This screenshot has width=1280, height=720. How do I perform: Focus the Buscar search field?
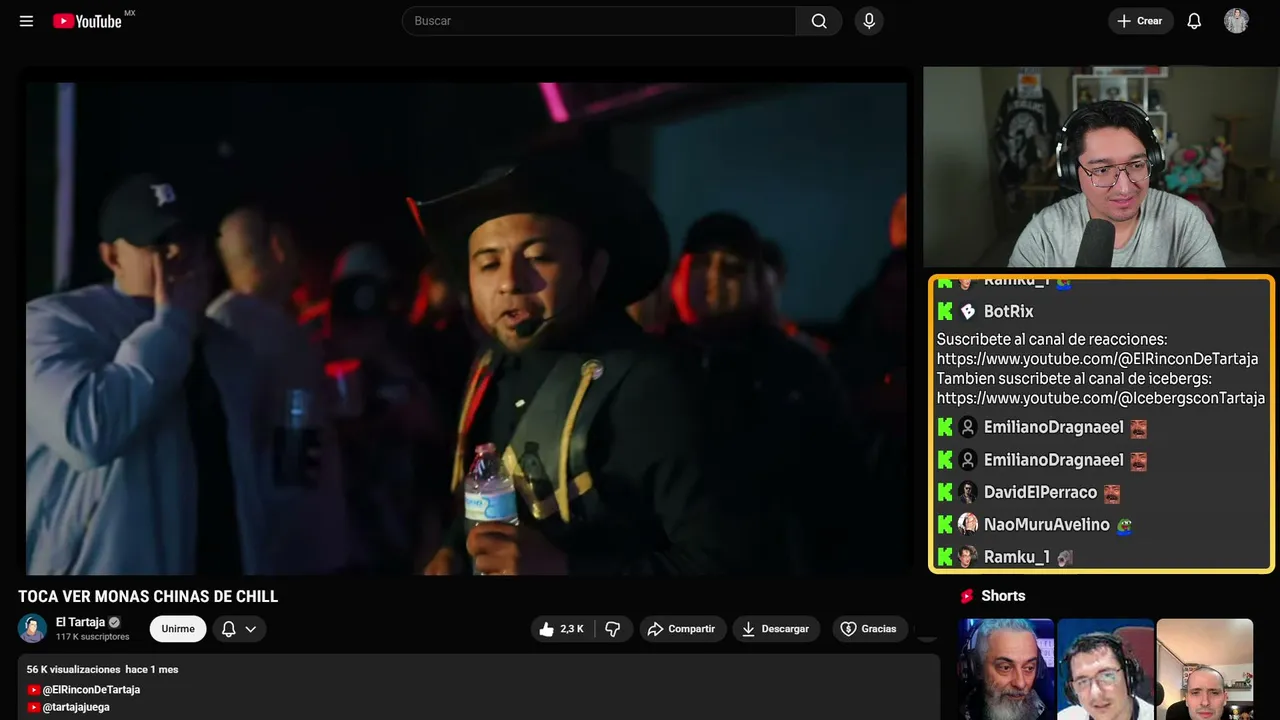pyautogui.click(x=599, y=21)
